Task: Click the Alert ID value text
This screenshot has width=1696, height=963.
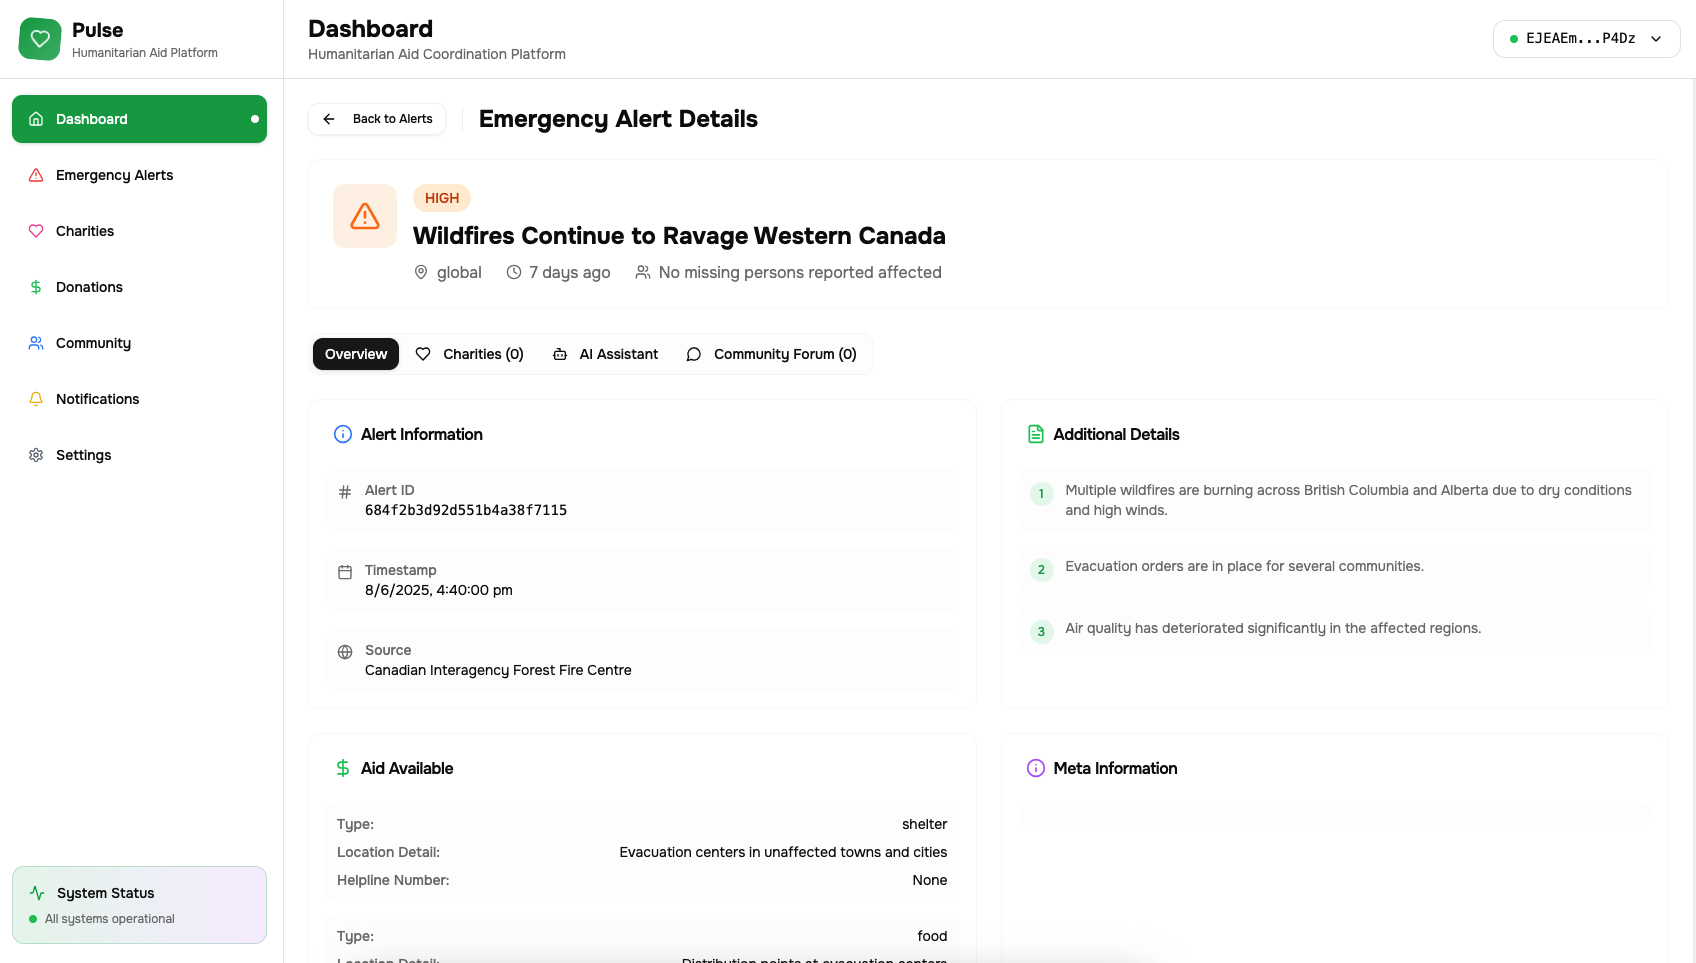Action: coord(466,510)
